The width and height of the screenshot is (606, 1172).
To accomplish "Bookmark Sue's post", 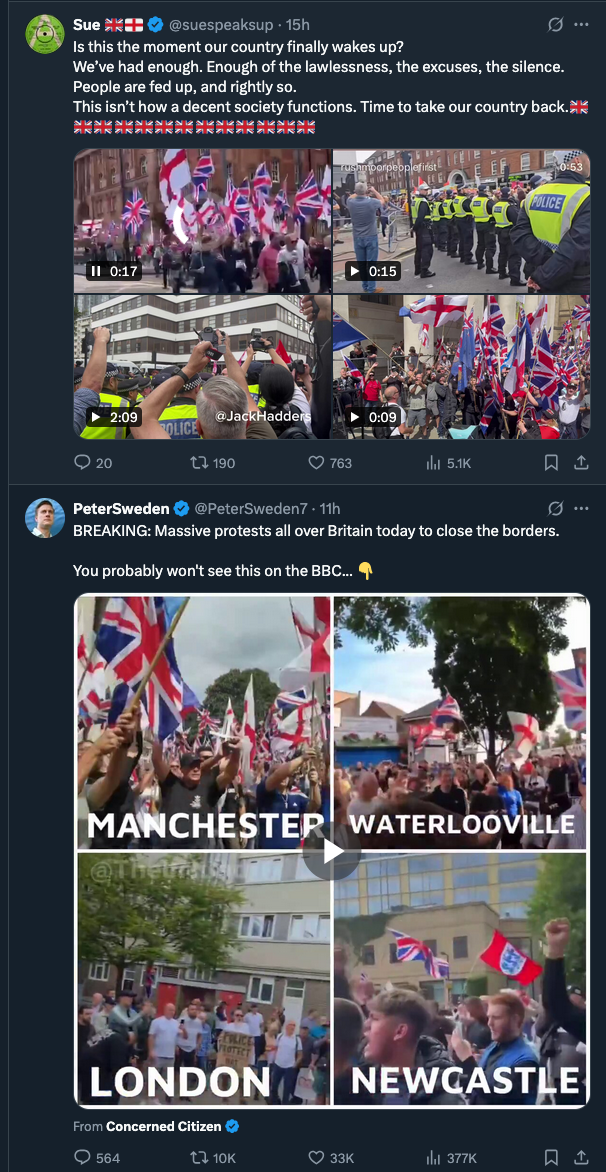I will point(551,463).
